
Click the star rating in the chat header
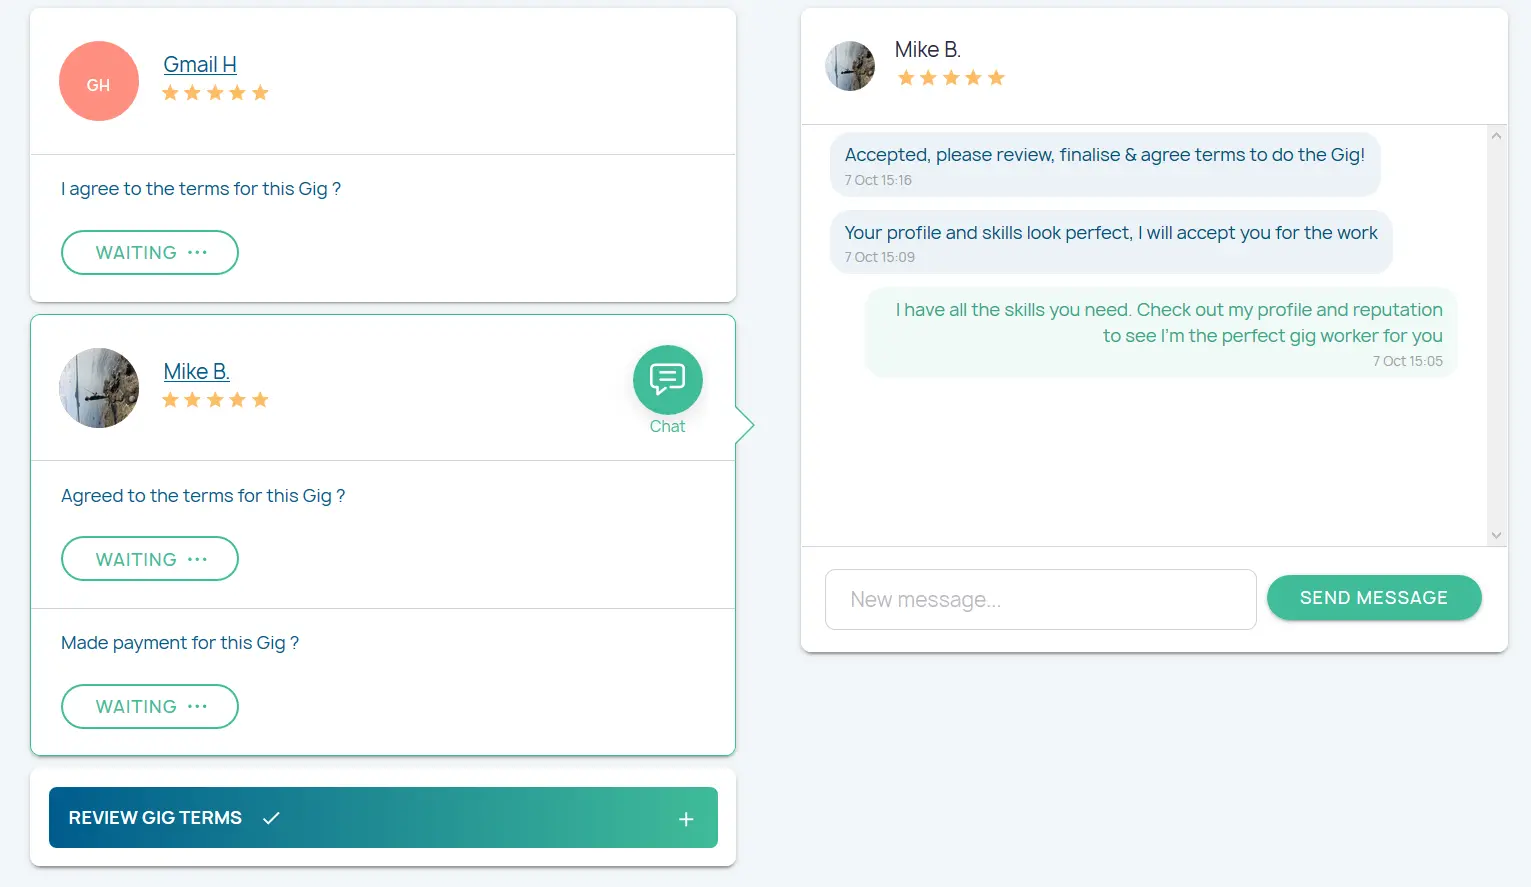[950, 78]
